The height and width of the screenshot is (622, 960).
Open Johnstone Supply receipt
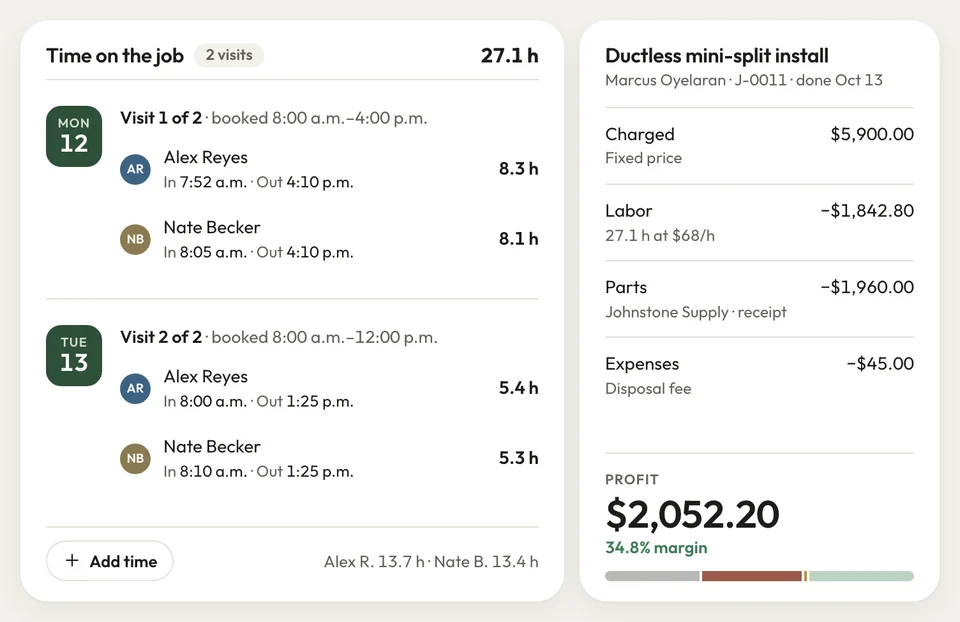(696, 312)
